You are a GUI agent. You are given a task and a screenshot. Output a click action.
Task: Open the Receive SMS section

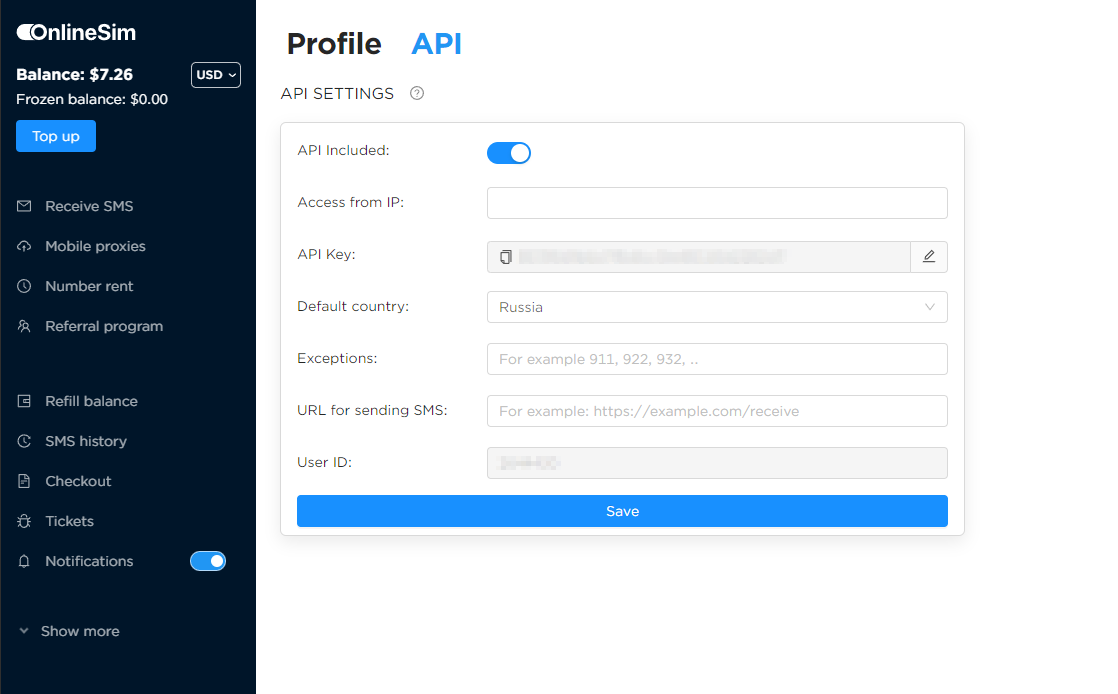(80, 206)
